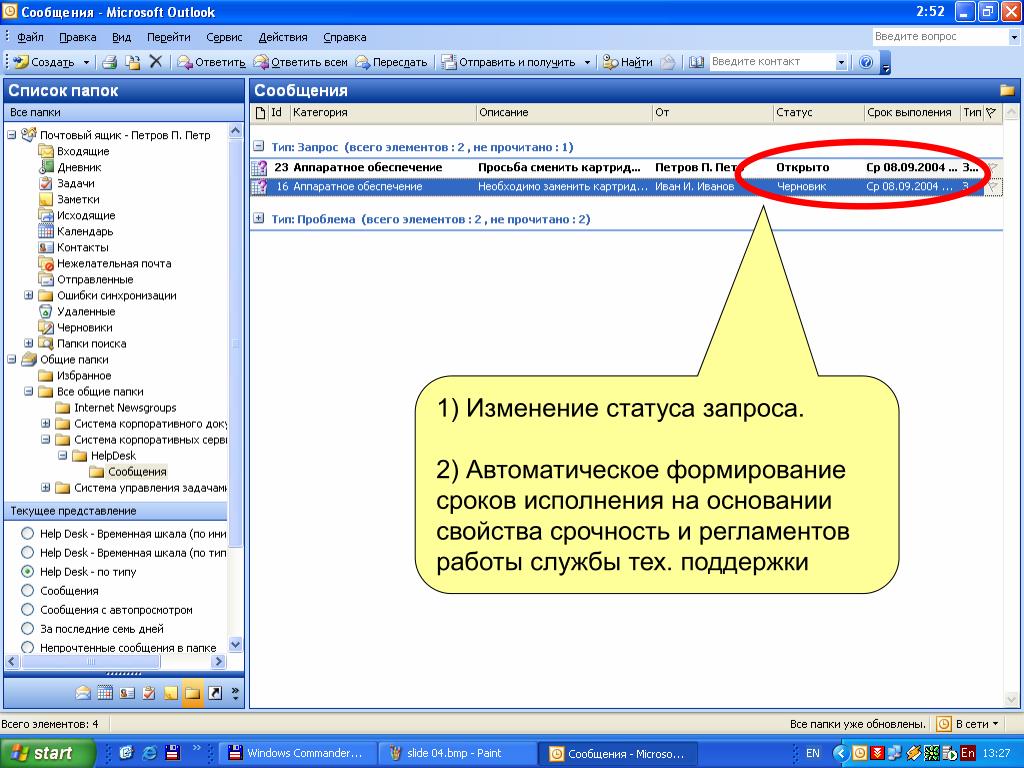The image size is (1024, 768).
Task: Open Tasks view icon in bottom navigation bar
Action: tap(149, 693)
